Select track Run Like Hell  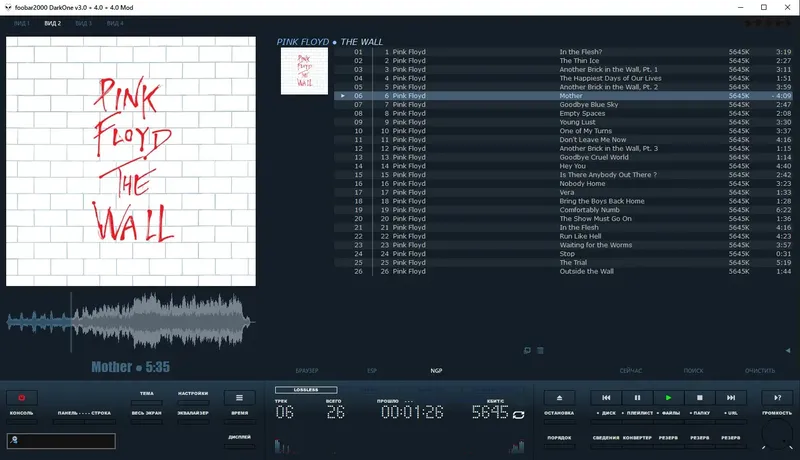[563, 236]
